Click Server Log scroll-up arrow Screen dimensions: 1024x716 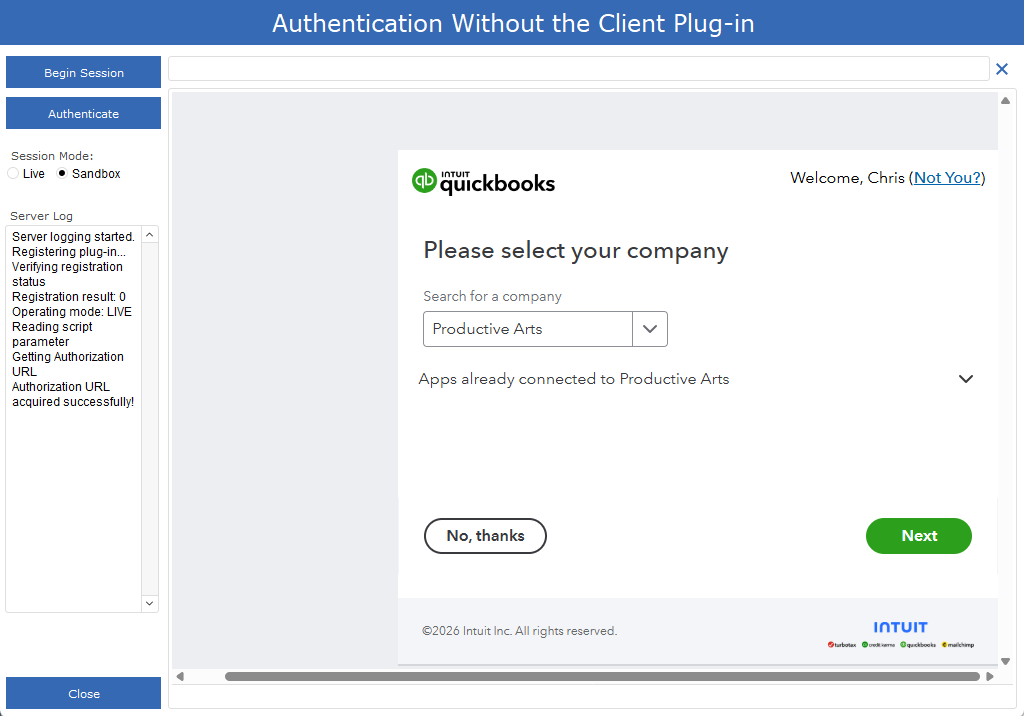[x=150, y=234]
